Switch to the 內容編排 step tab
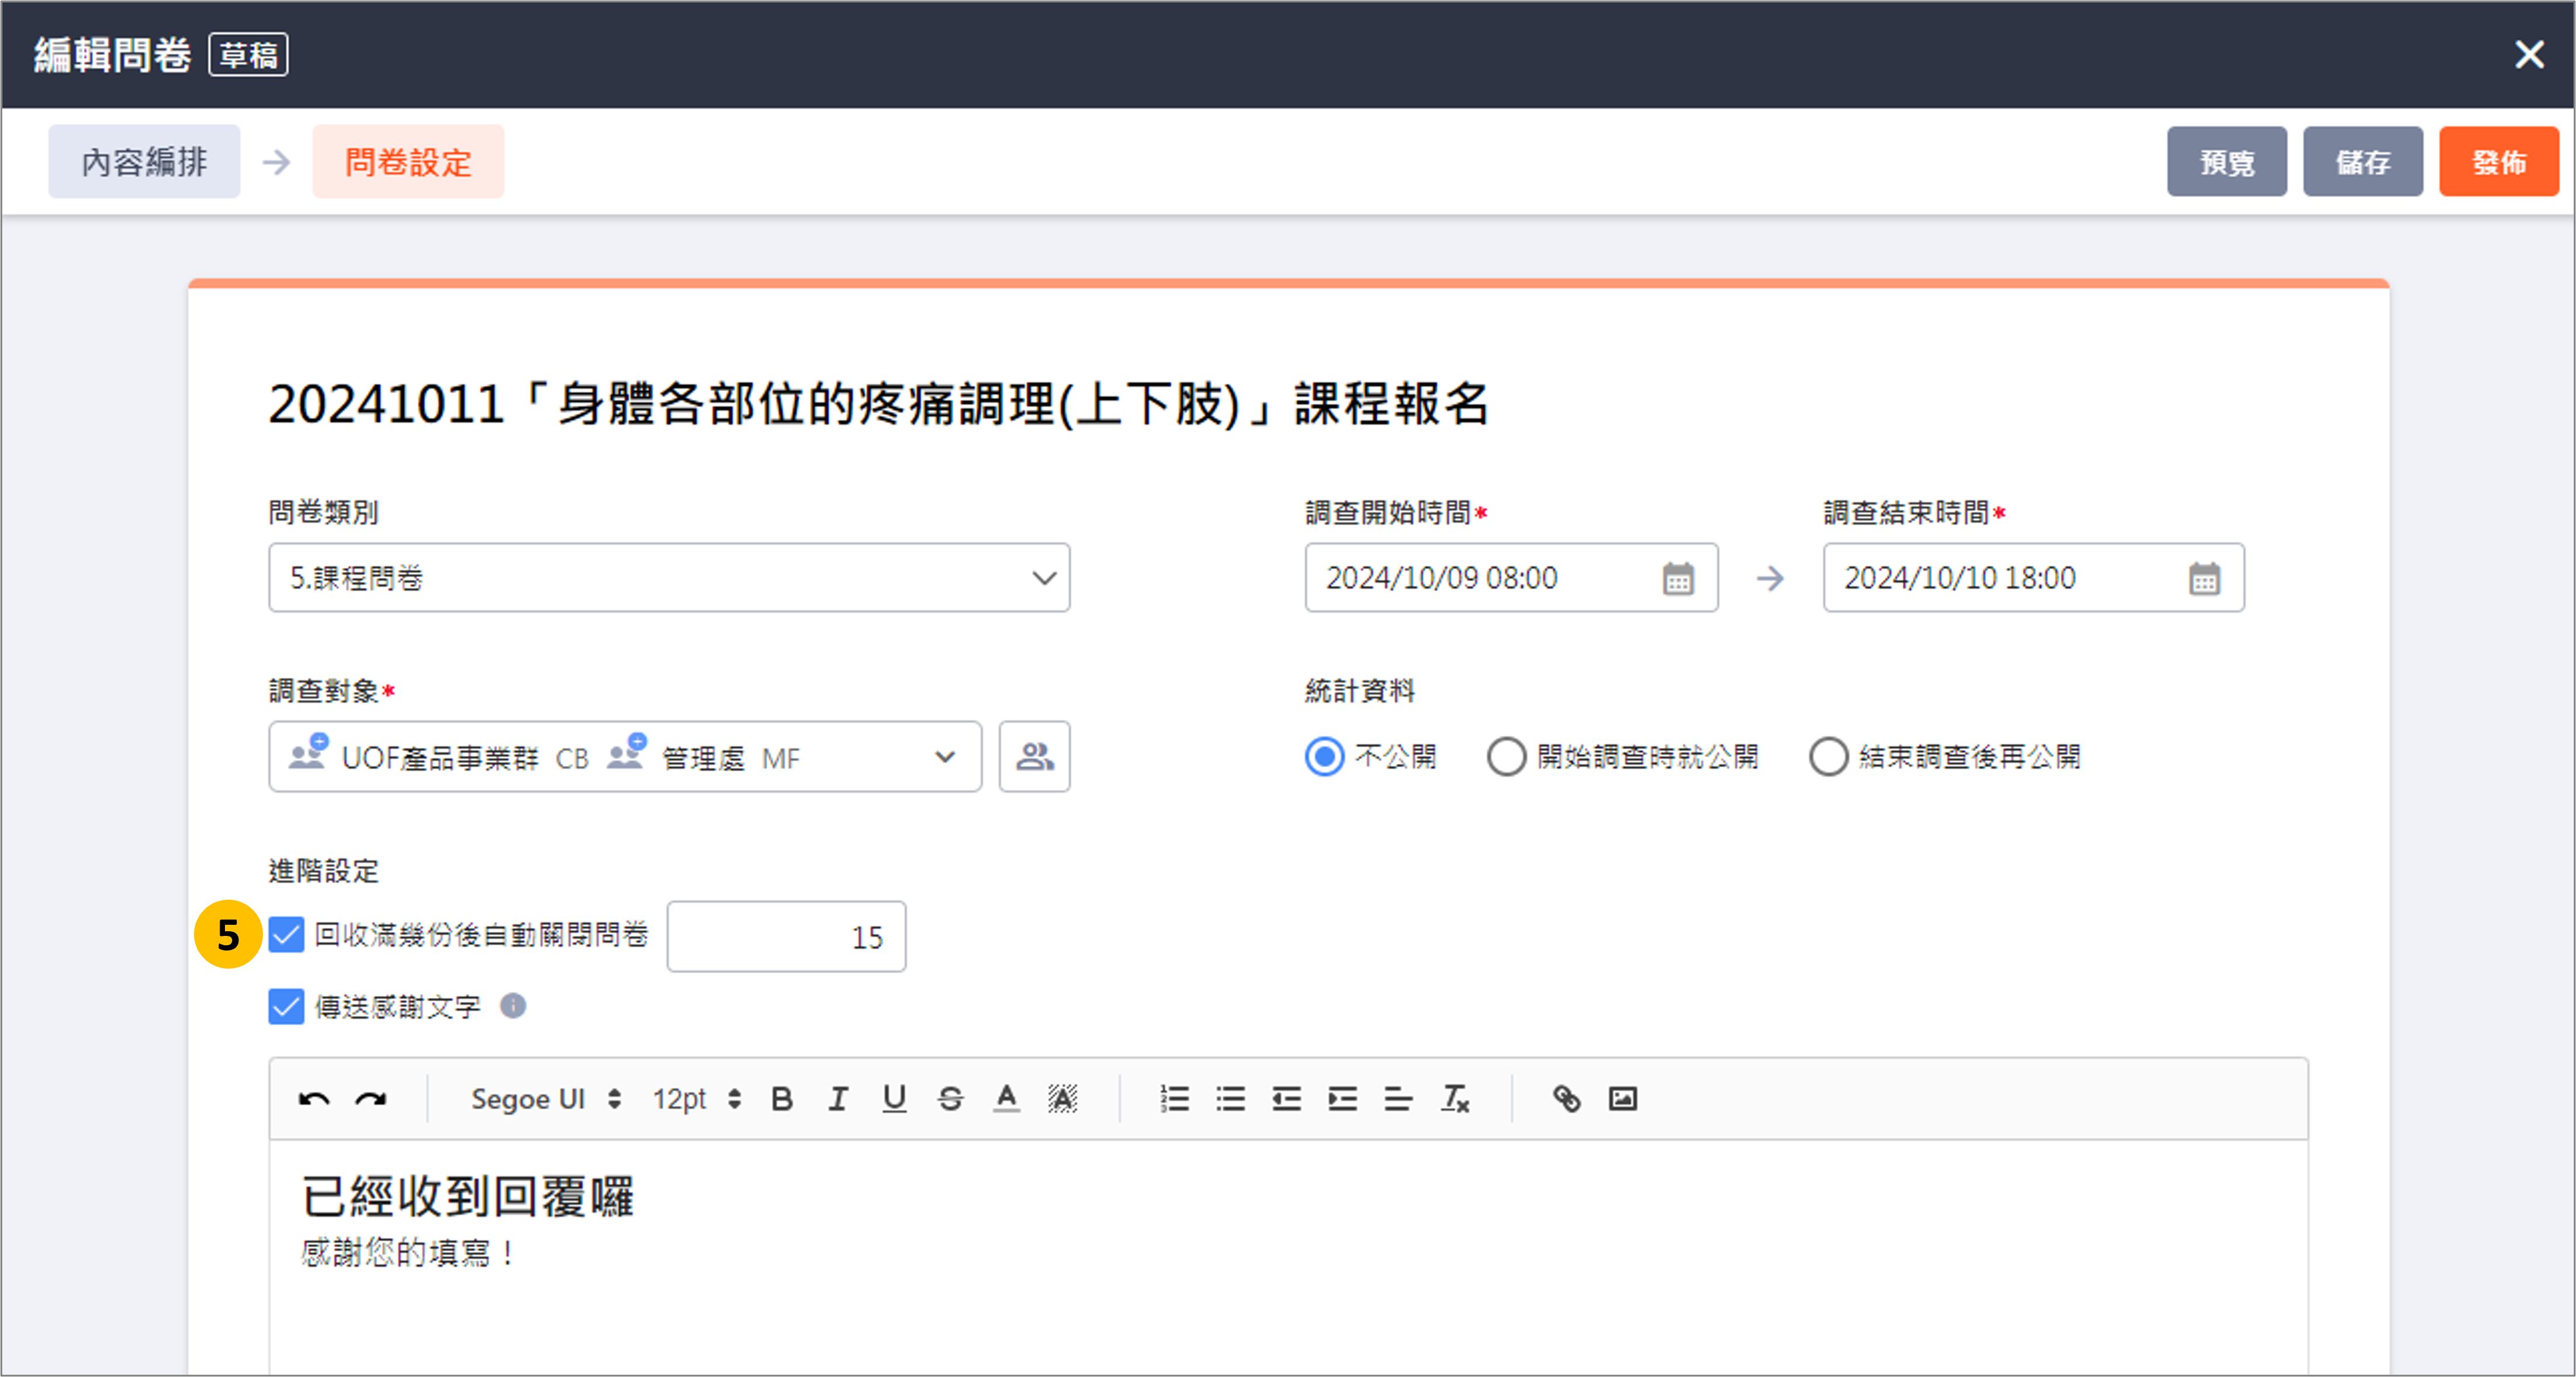The image size is (2576, 1377). [x=144, y=162]
